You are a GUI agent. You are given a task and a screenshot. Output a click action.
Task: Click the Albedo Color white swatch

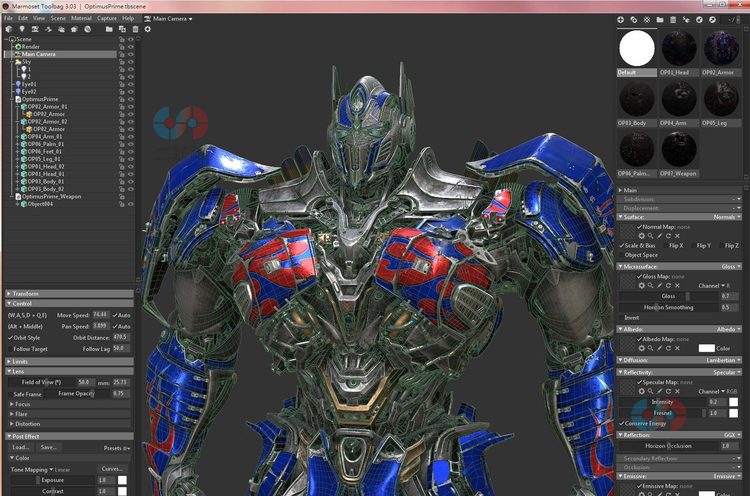point(706,348)
